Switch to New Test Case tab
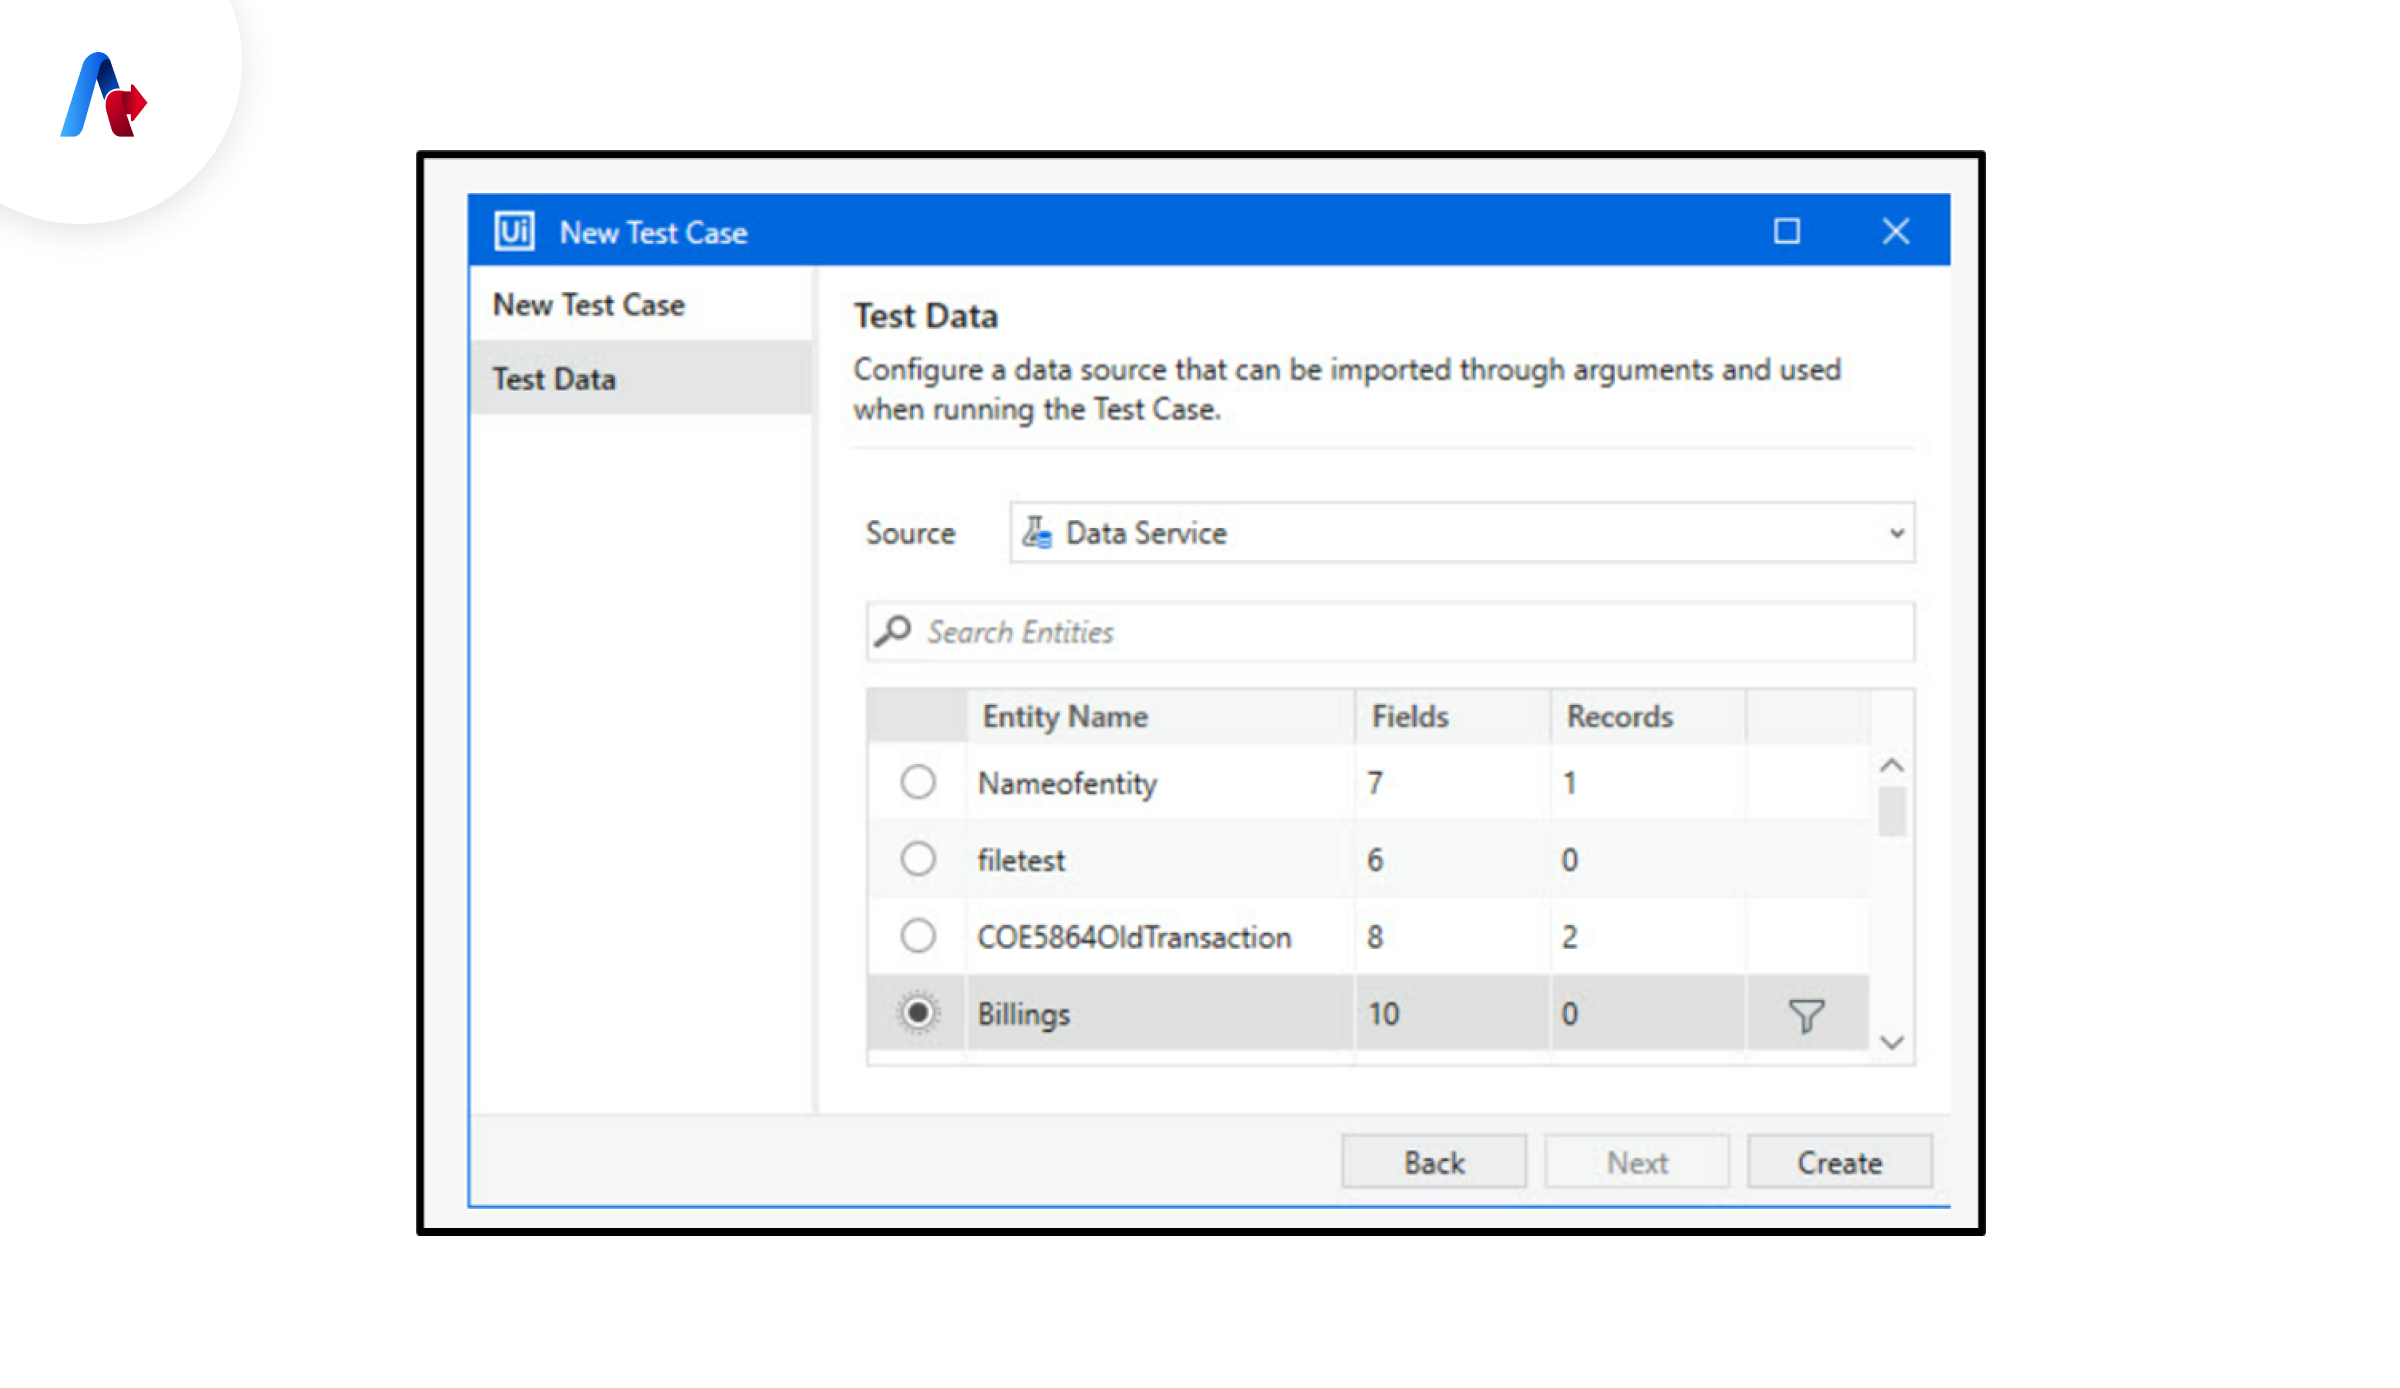2400x1388 pixels. pyautogui.click(x=591, y=304)
